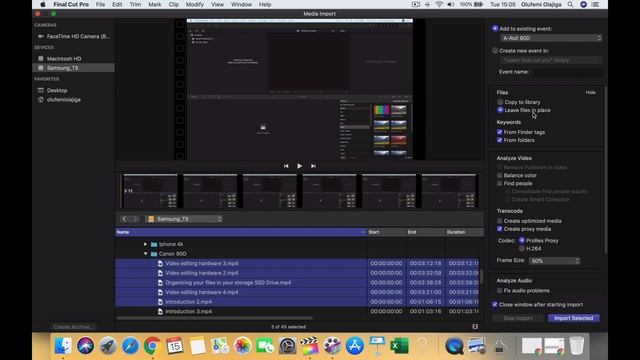Open the Edit menu
Screen dimensions: 640x360
click(117, 4)
